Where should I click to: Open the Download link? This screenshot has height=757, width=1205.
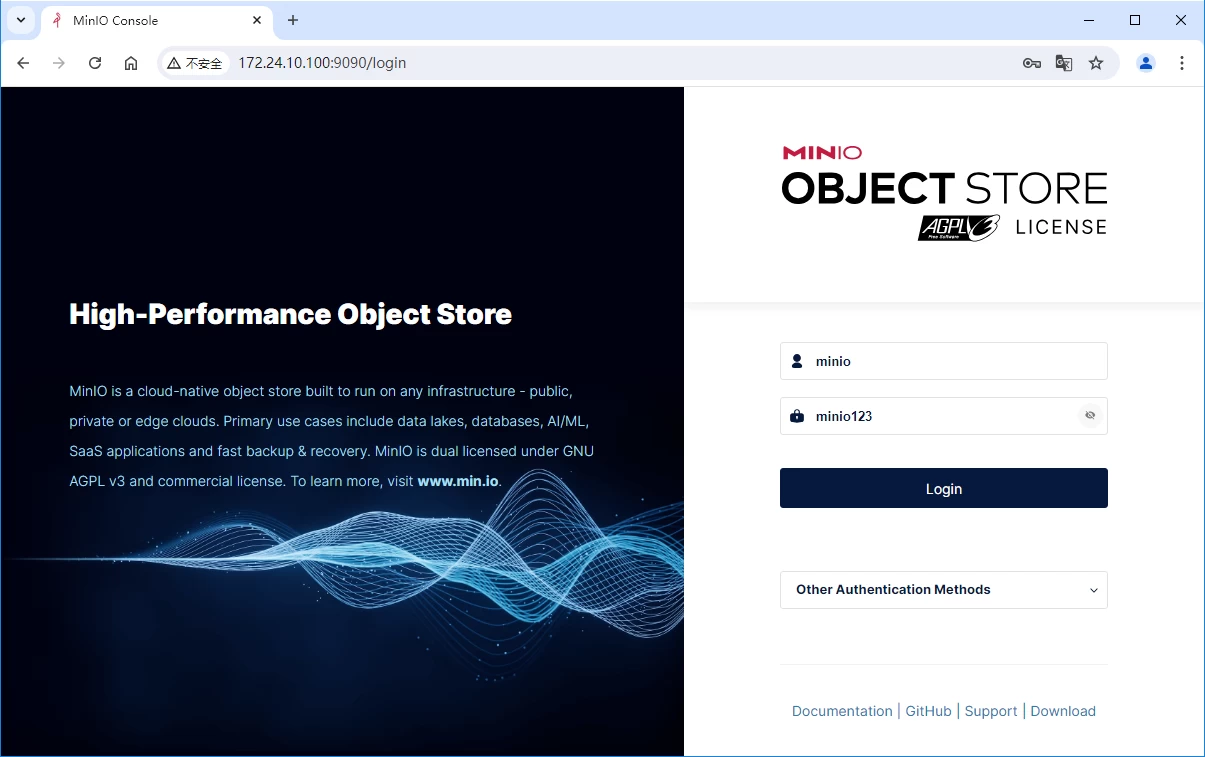tap(1063, 711)
